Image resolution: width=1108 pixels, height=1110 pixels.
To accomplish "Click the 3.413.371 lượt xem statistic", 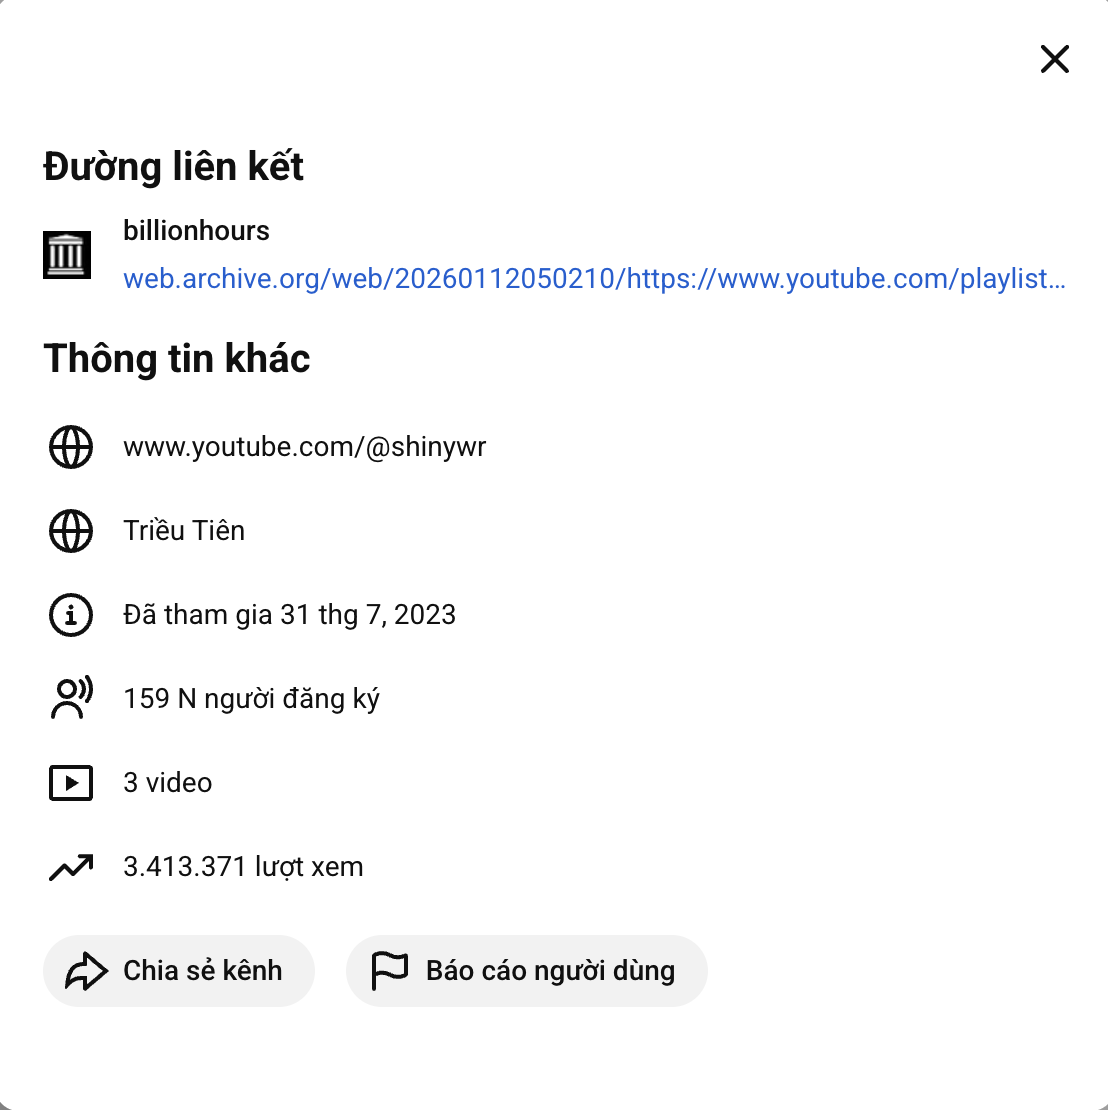I will tap(243, 867).
